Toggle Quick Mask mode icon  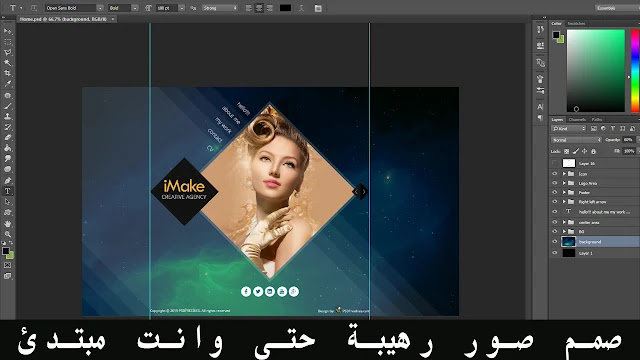coord(8,265)
